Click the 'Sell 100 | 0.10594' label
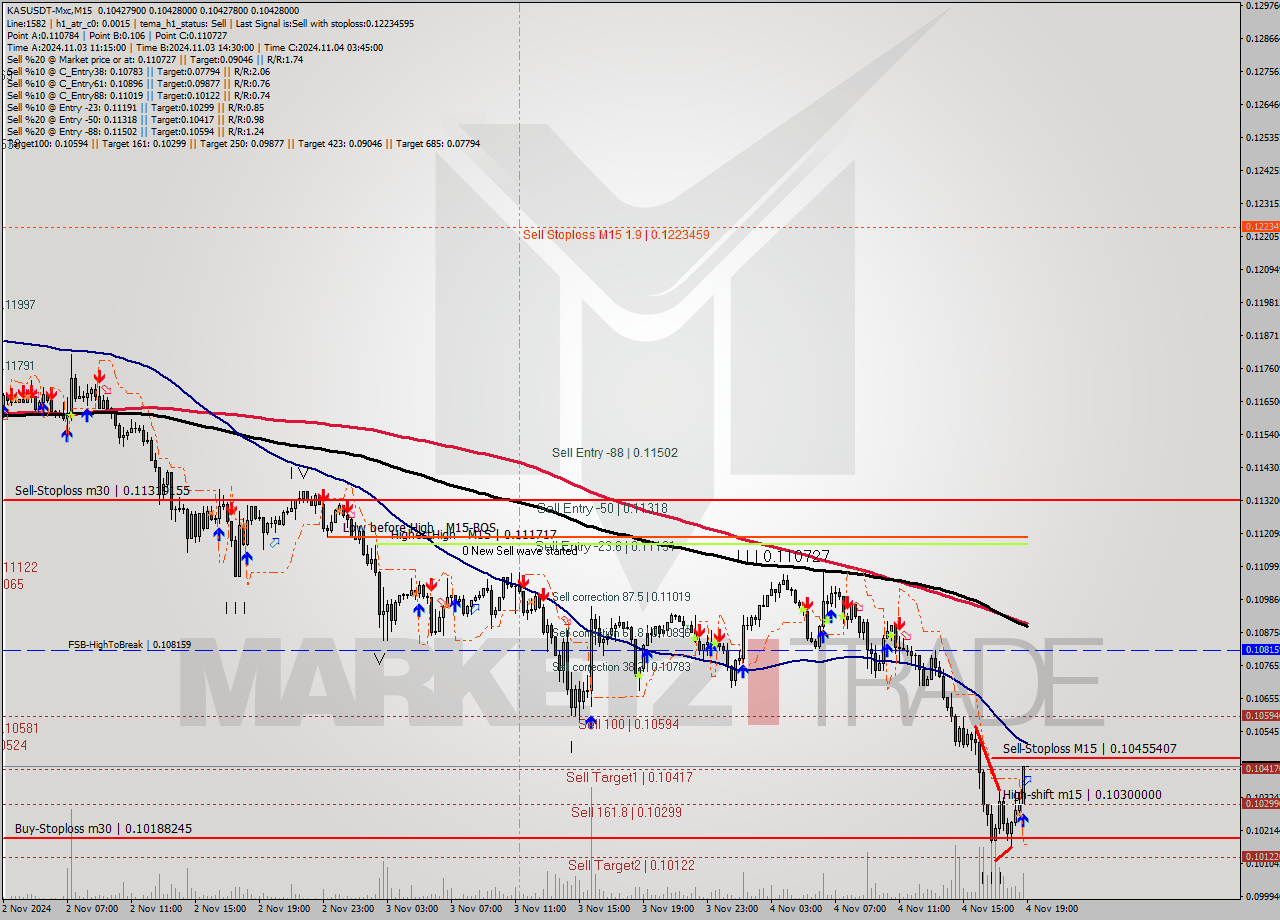The height and width of the screenshot is (920, 1280). tap(629, 724)
